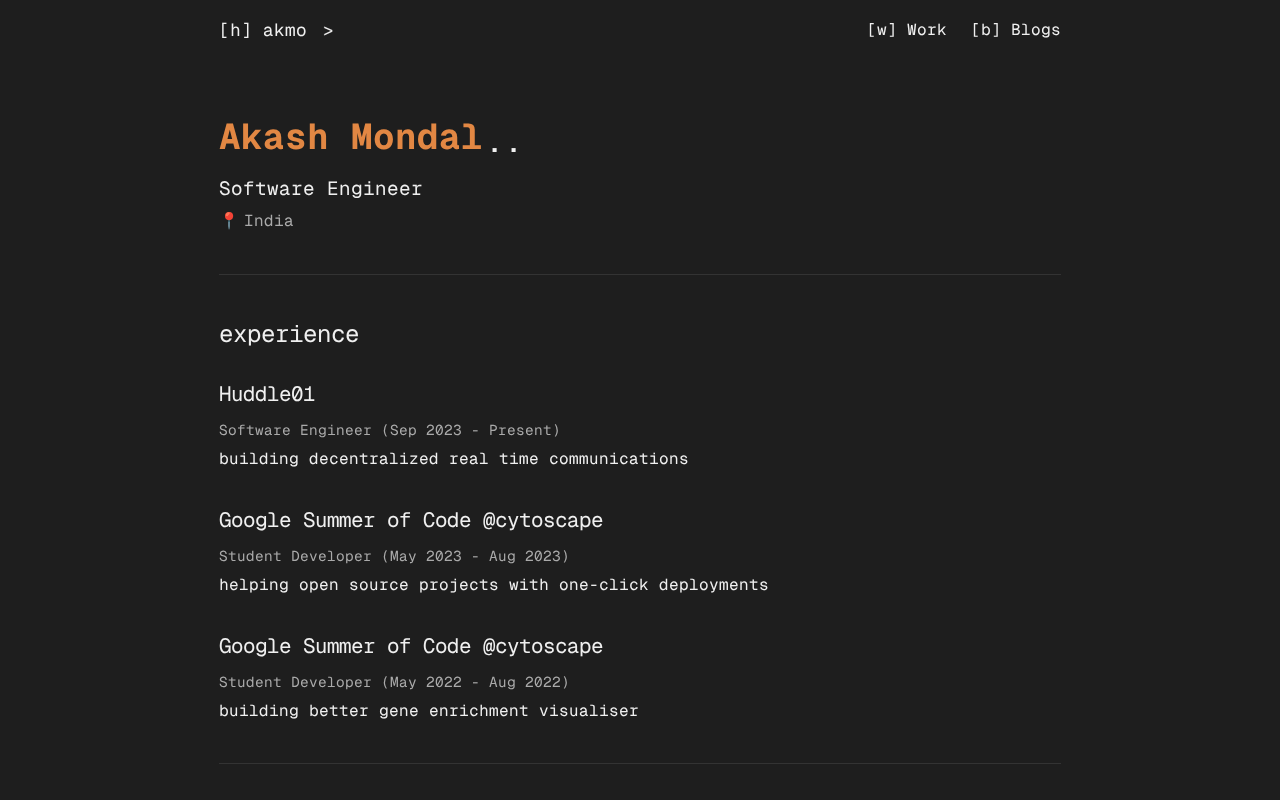The image size is (1280, 800).
Task: Open Google Summer of Code heading above May 2022
Action: (410, 647)
